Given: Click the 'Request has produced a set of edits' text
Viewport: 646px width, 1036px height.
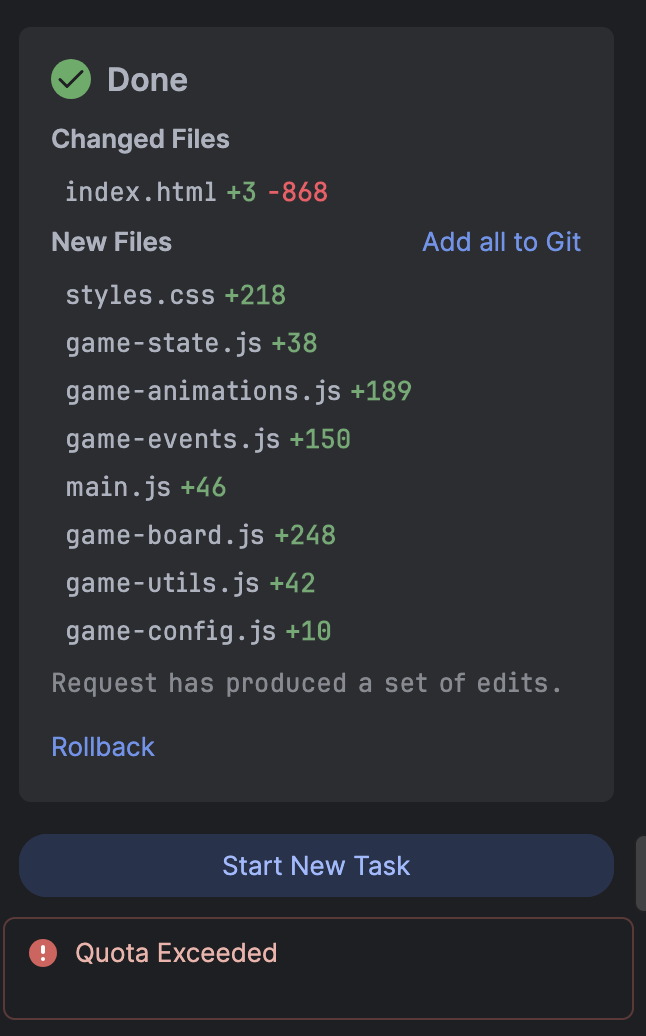Looking at the screenshot, I should tap(307, 683).
